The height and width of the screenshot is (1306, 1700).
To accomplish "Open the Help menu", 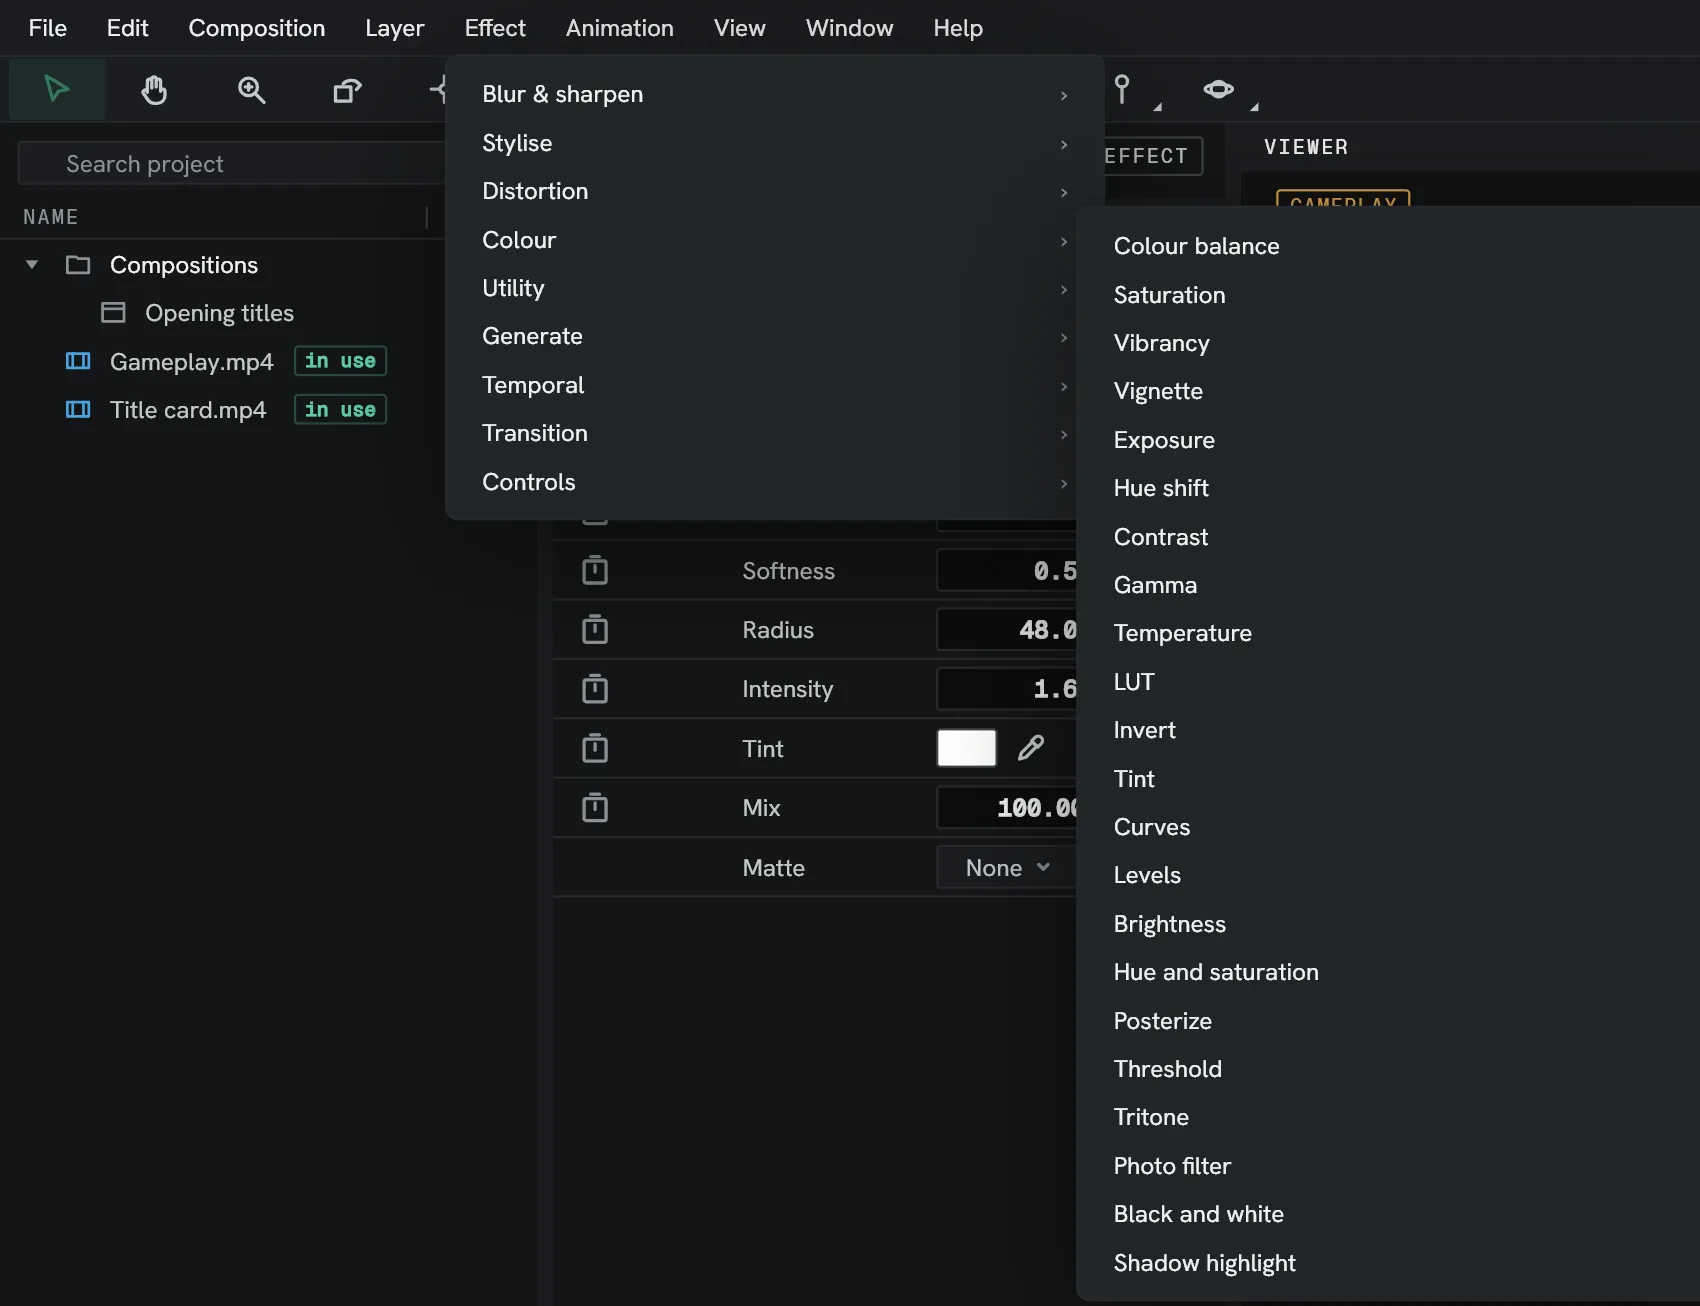I will 958,28.
